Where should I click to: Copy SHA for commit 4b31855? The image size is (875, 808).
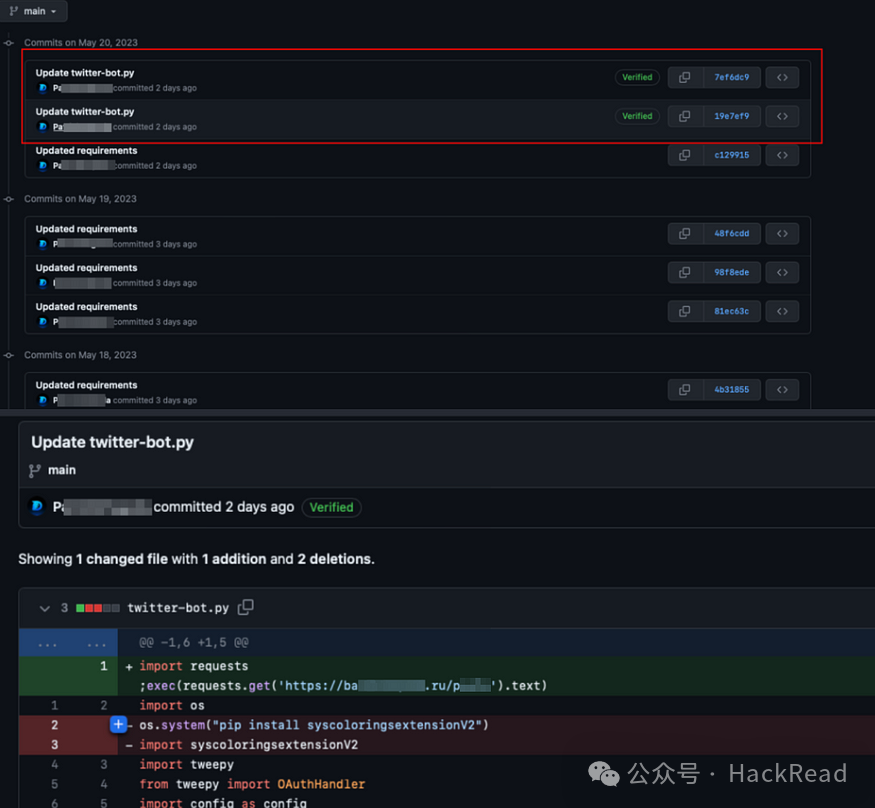pyautogui.click(x=685, y=389)
